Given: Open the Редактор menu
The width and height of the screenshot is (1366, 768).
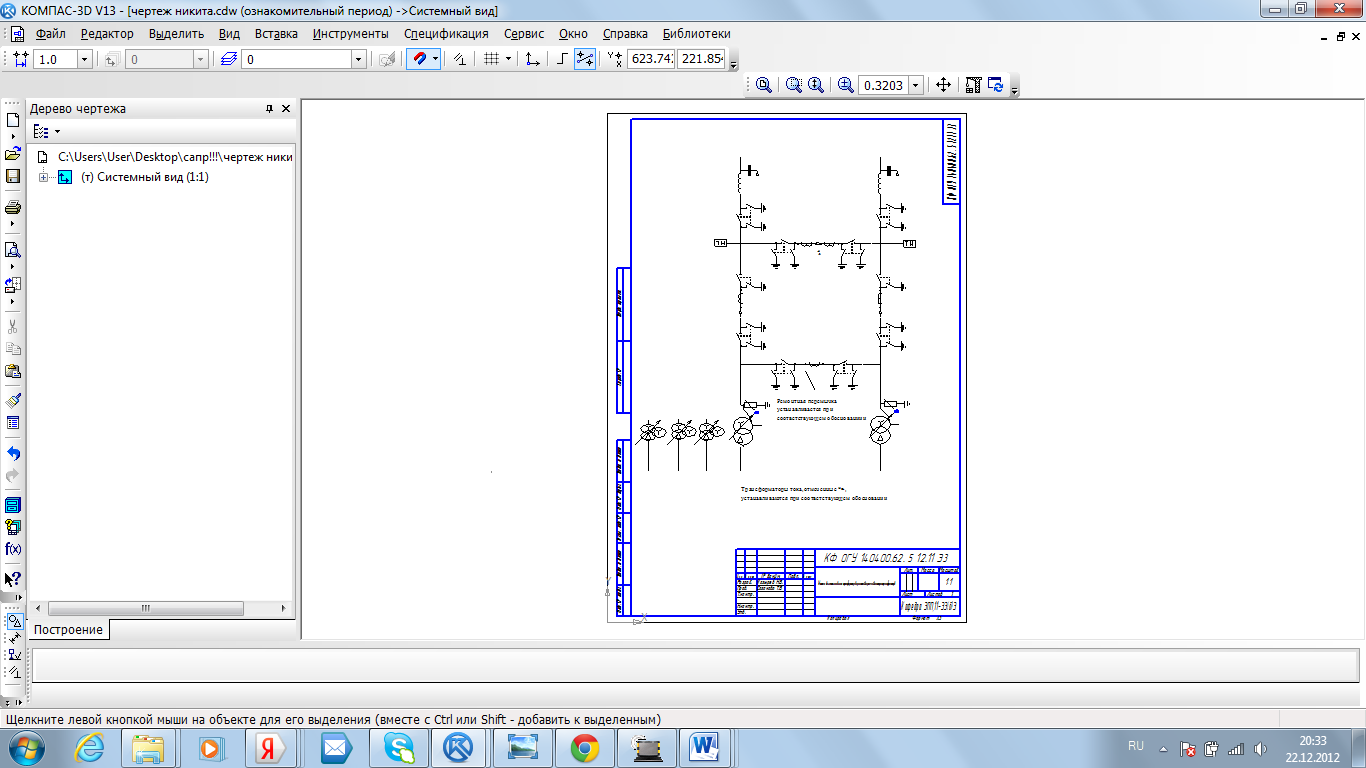Looking at the screenshot, I should (x=107, y=34).
